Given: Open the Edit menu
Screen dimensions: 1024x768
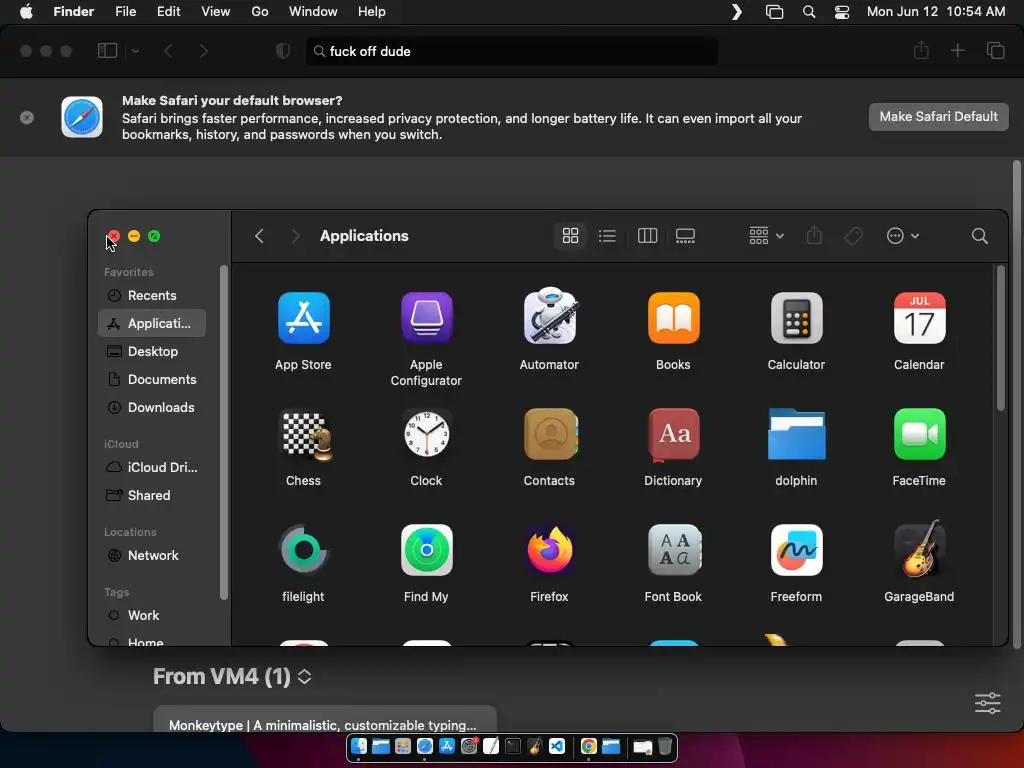Looking at the screenshot, I should point(168,12).
